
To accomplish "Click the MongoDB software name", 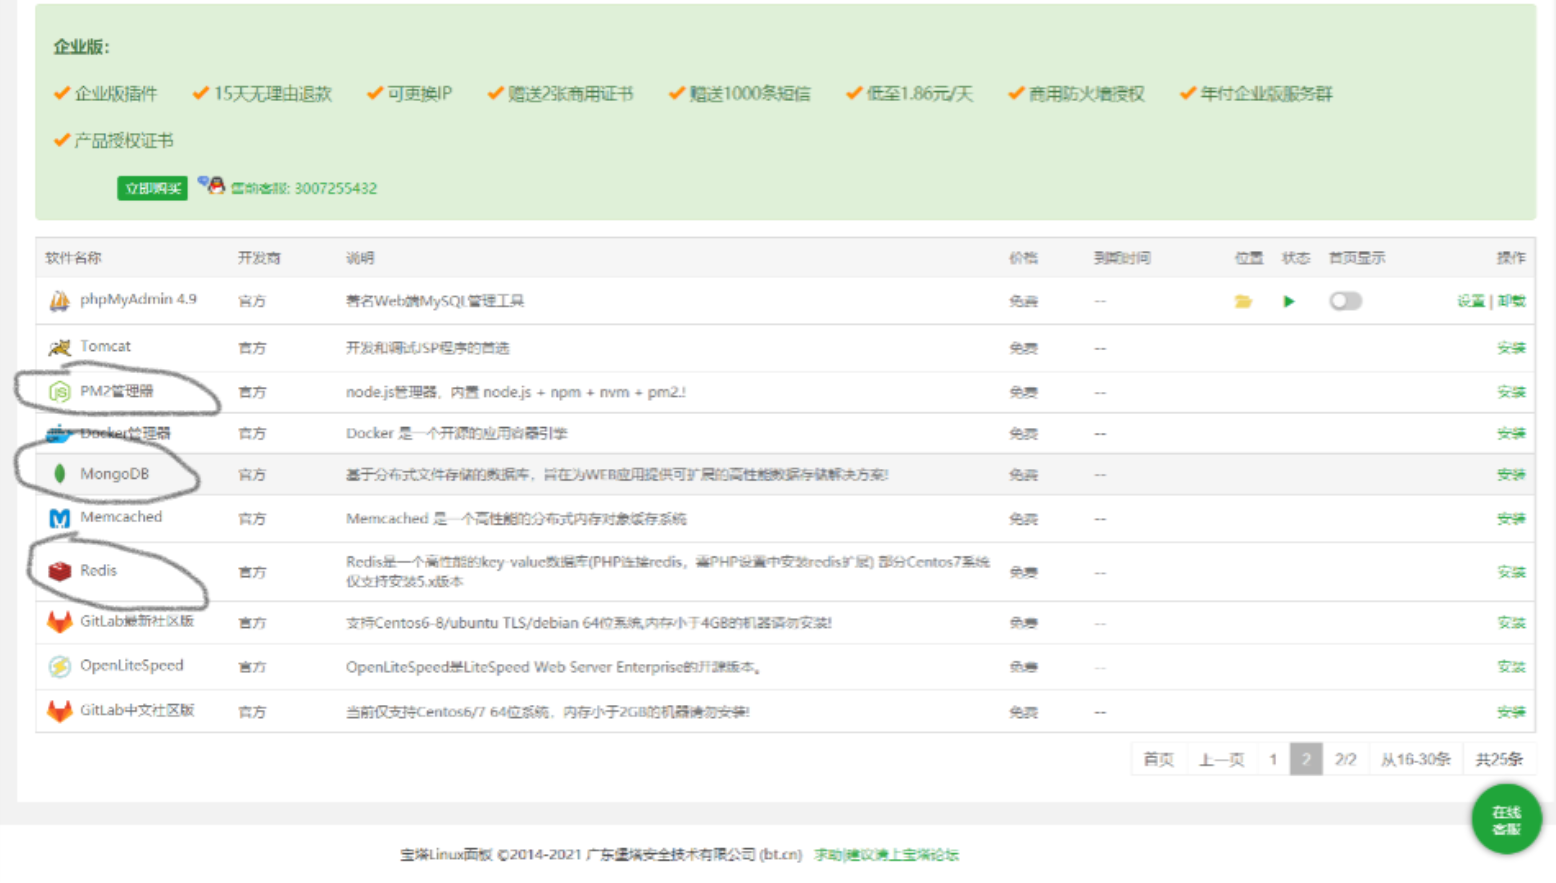I will 114,474.
